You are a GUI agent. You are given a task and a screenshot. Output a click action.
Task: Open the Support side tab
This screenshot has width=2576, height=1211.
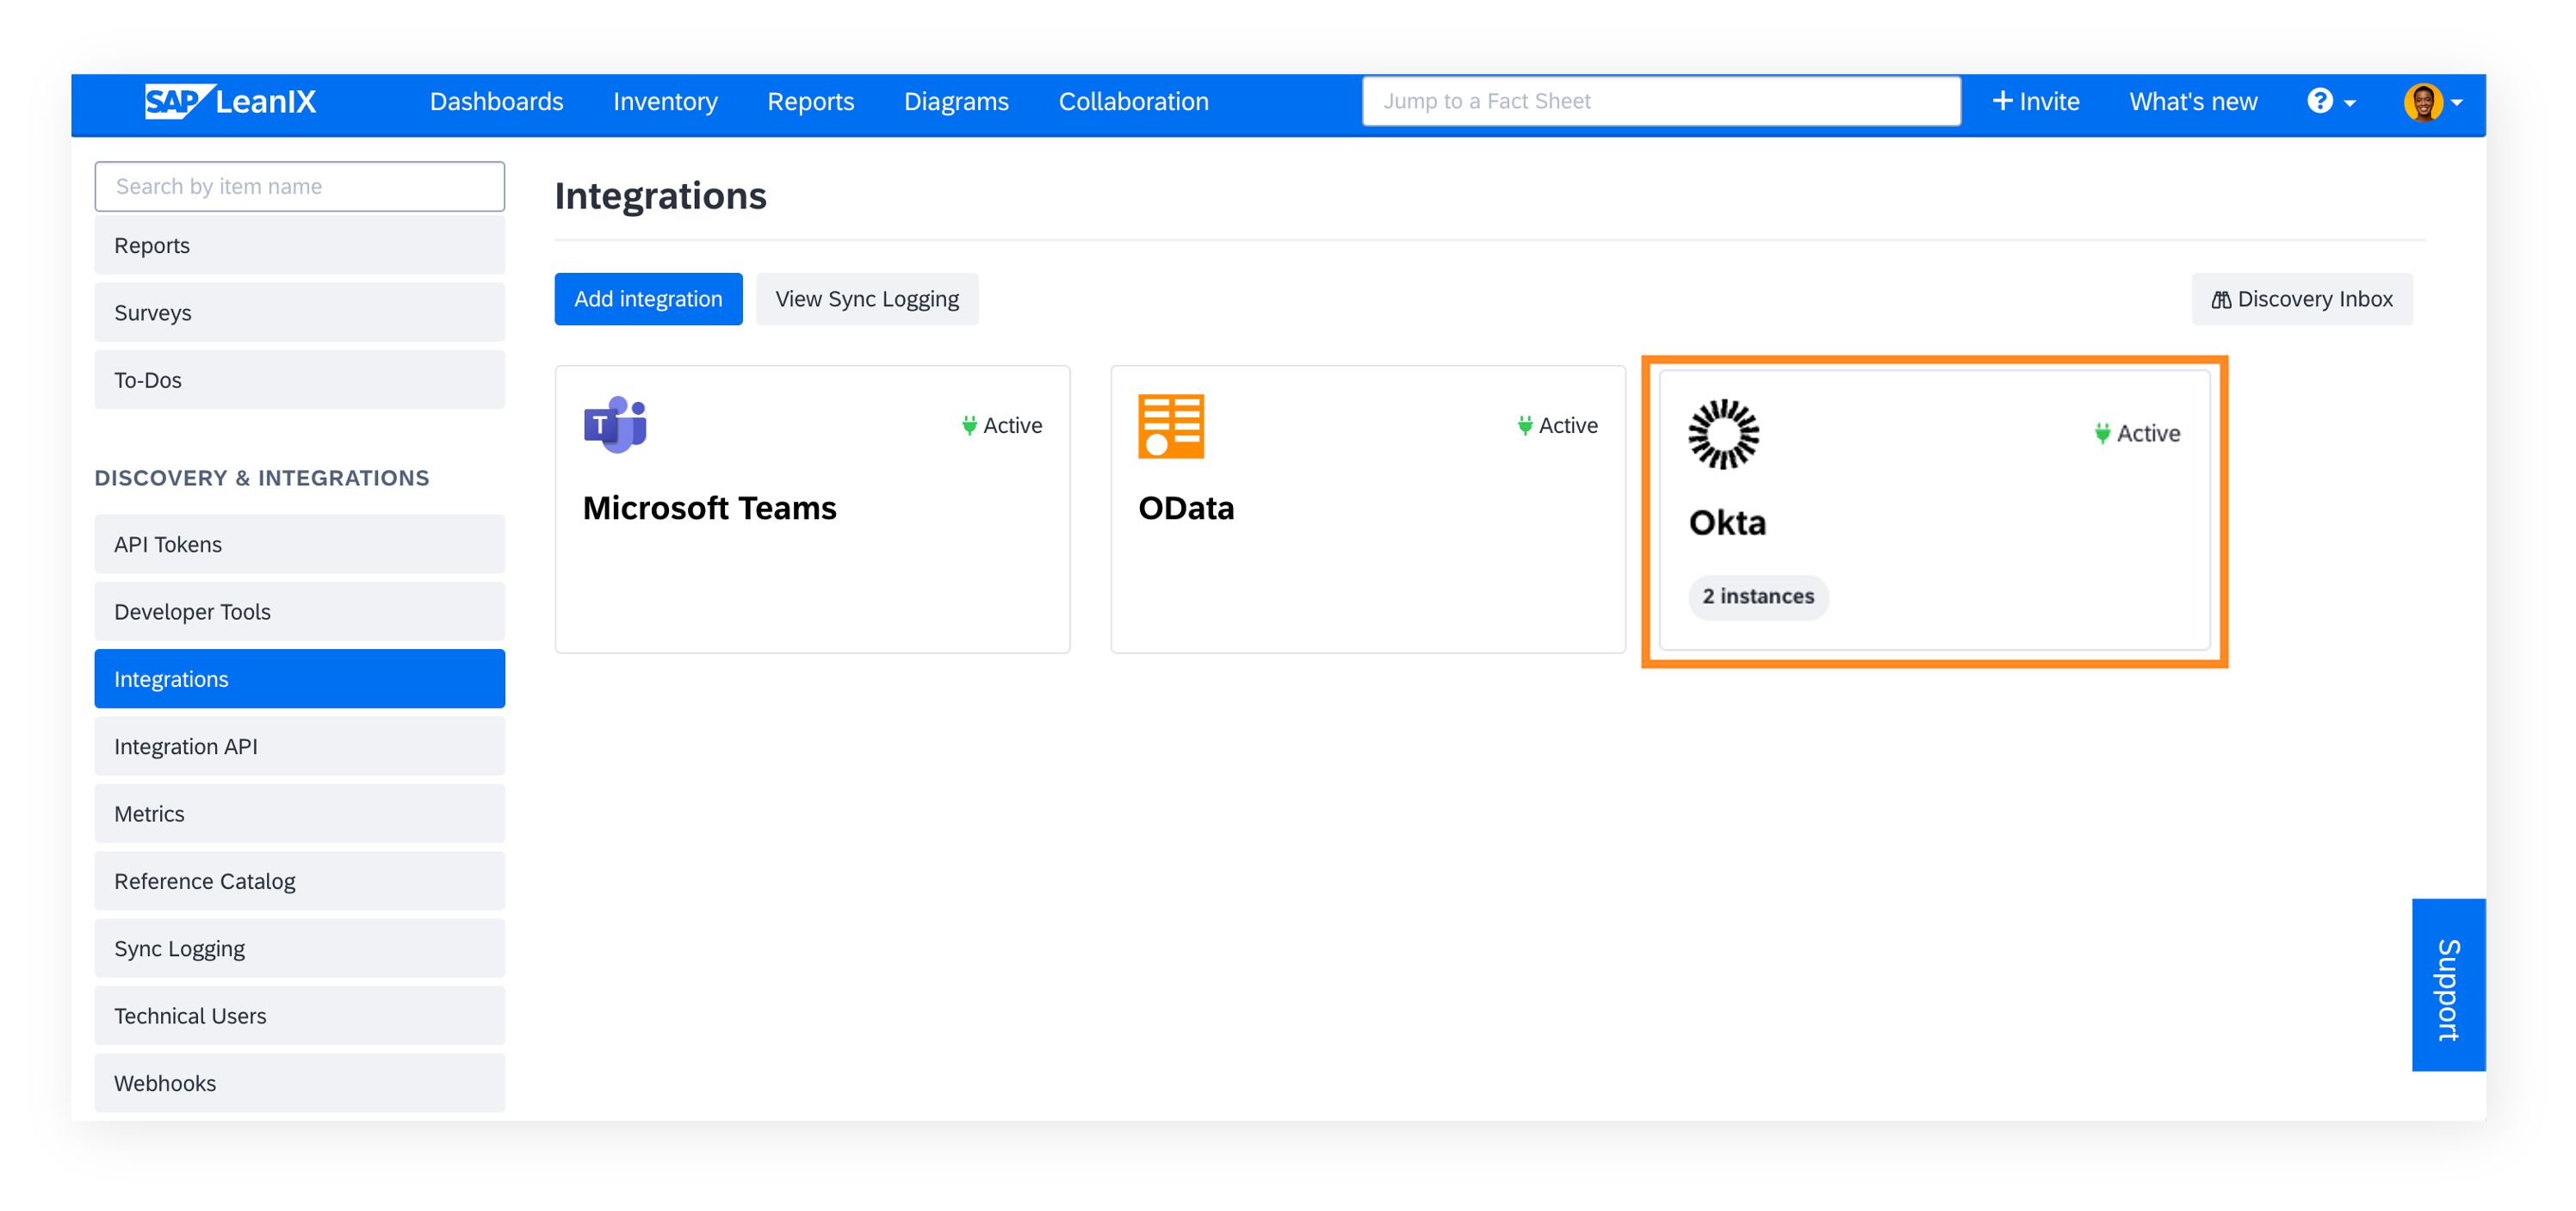click(x=2447, y=985)
